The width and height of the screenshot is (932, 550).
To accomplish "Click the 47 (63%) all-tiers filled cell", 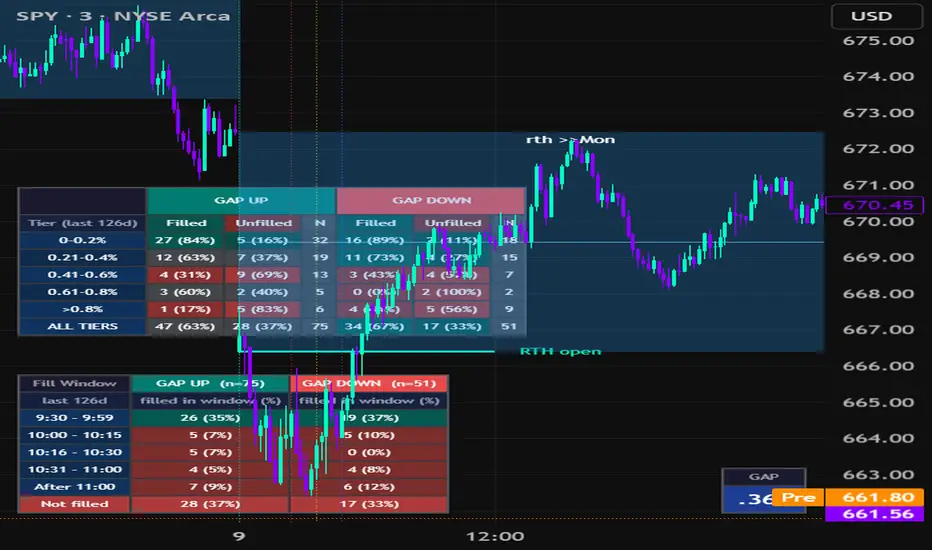I will 185,326.
